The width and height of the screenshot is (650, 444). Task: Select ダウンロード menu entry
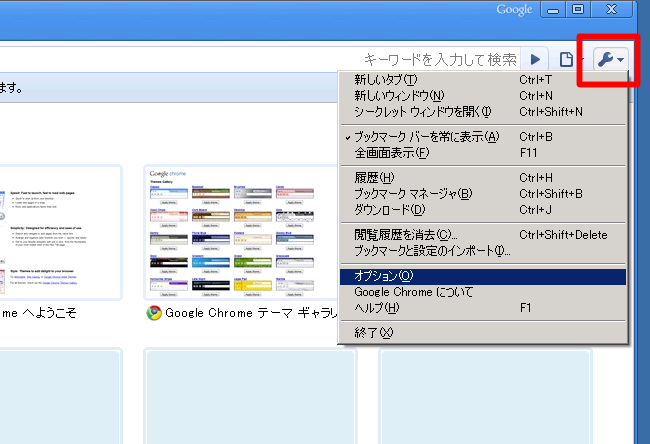(x=389, y=210)
